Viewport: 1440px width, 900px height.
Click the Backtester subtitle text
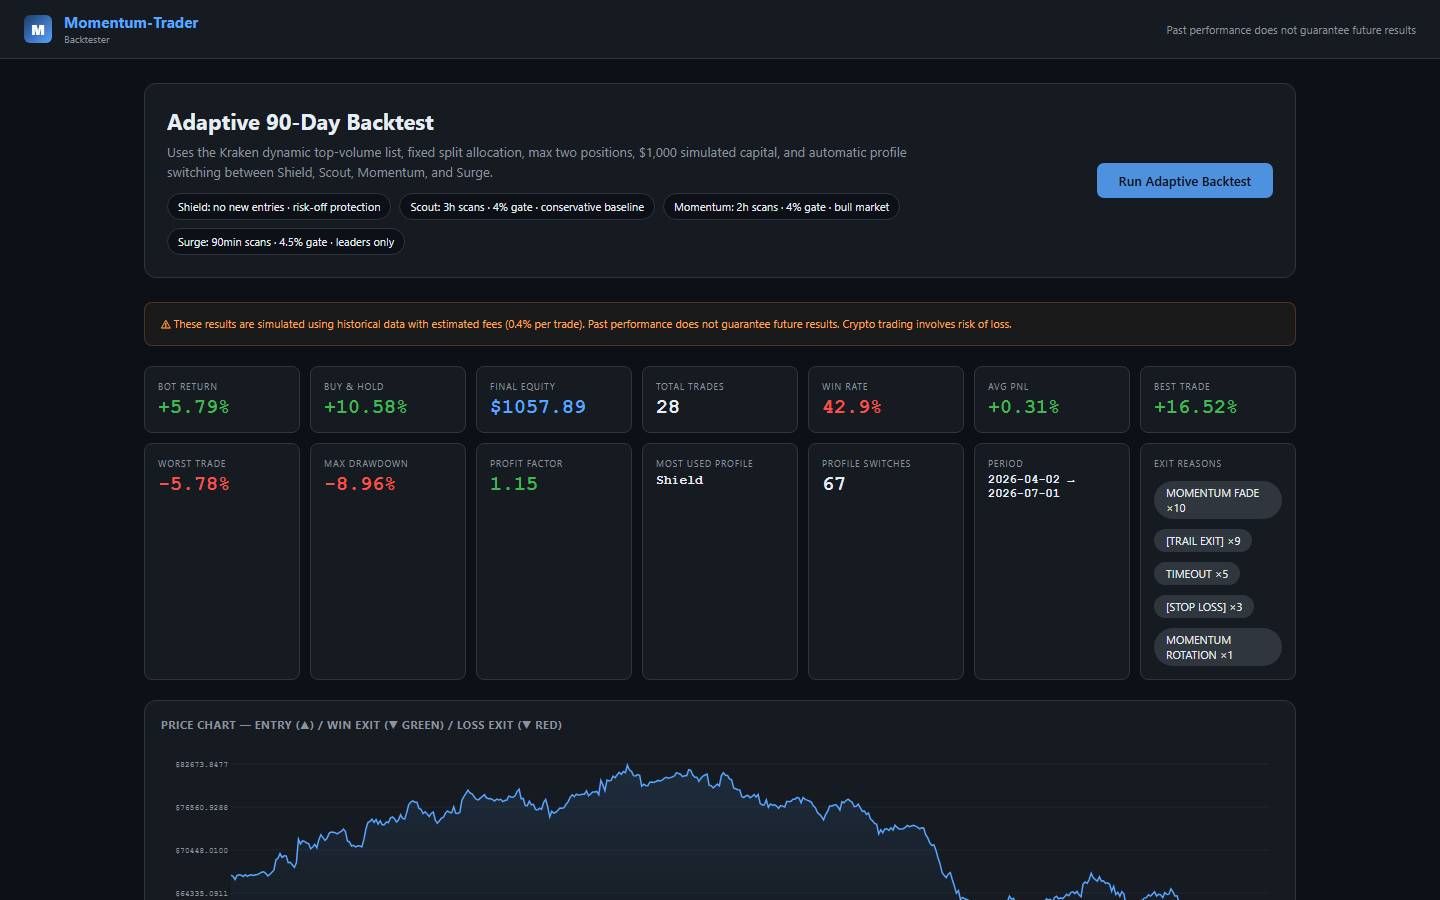coord(87,40)
